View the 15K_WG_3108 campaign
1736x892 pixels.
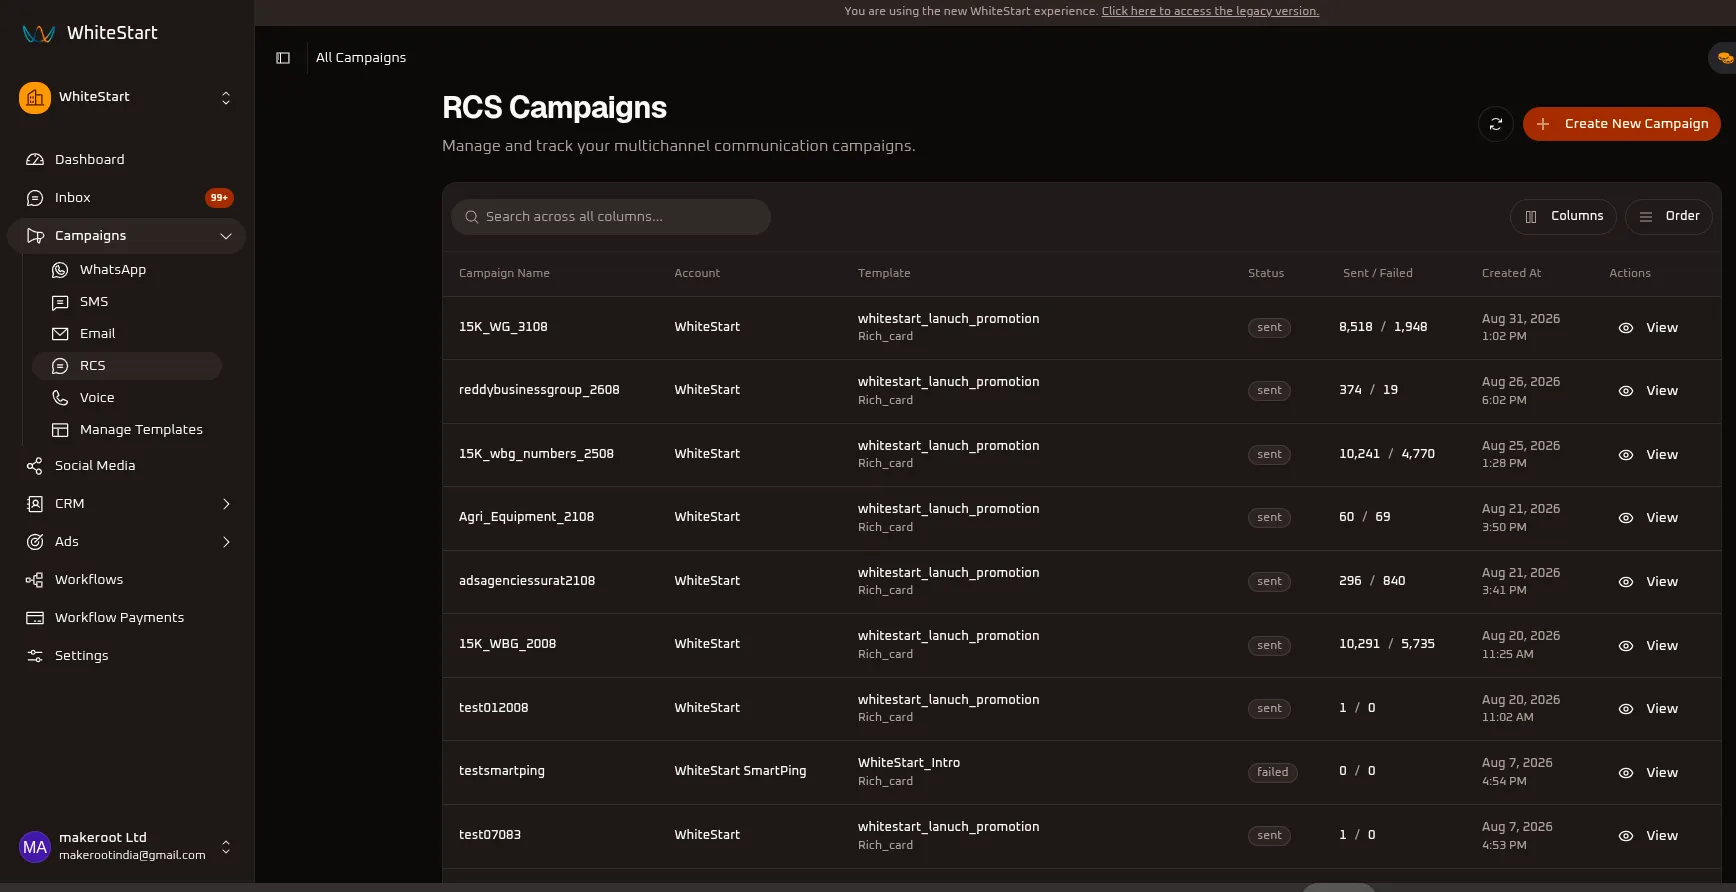pyautogui.click(x=1648, y=328)
